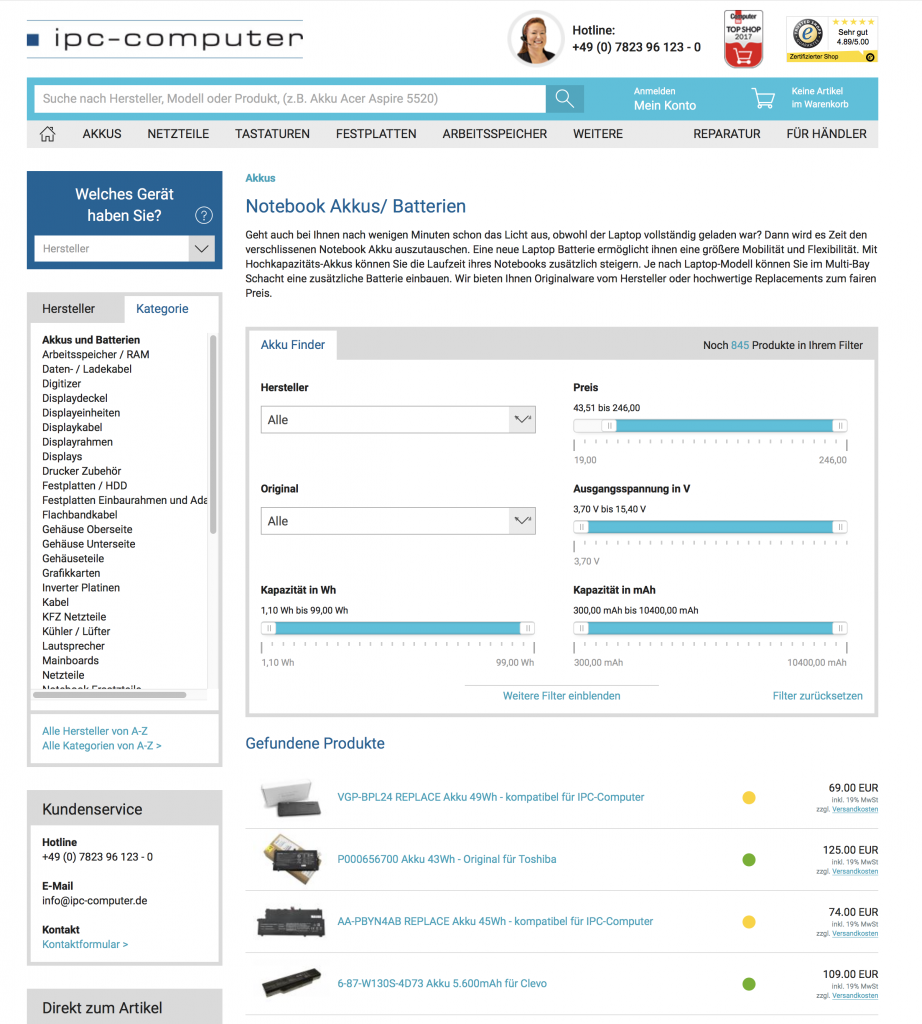Screen dimensions: 922x1024
Task: Click the hotline agent photo
Action: click(535, 39)
